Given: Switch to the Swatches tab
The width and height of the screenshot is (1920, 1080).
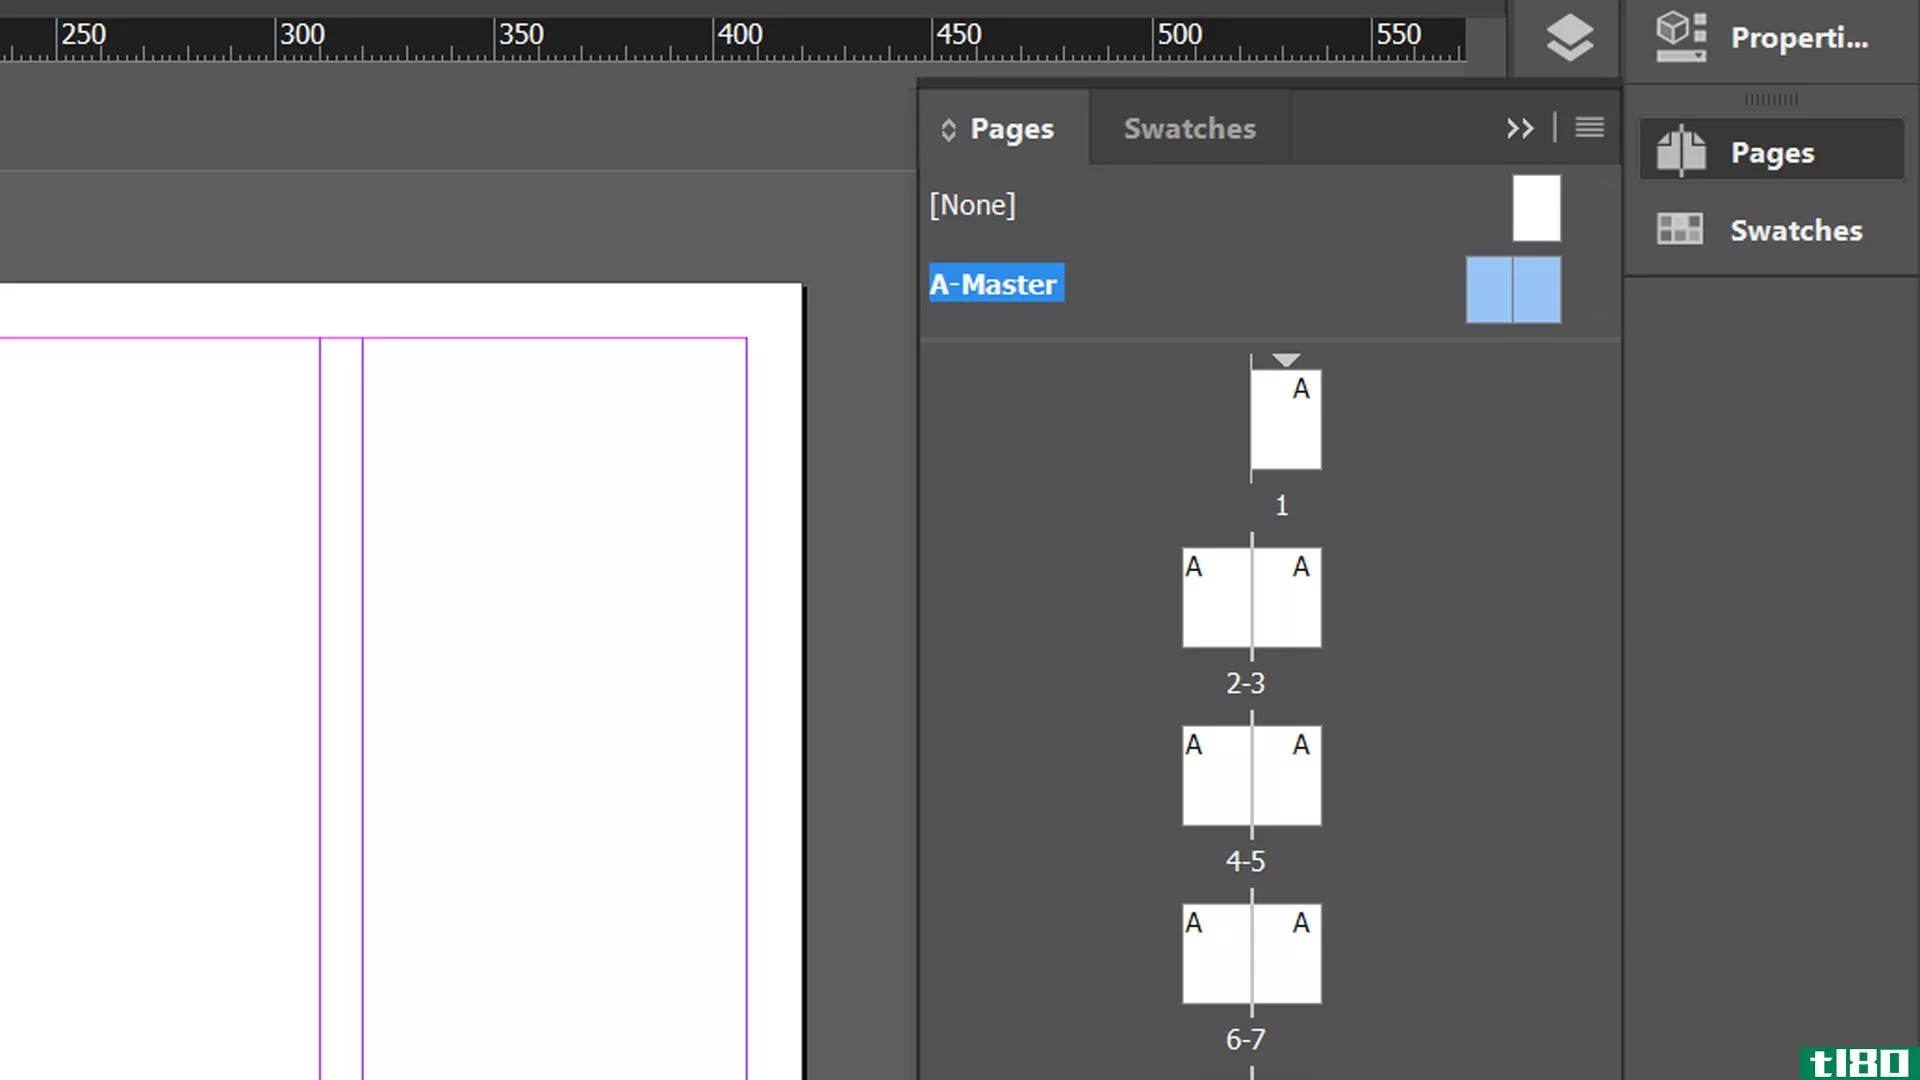Looking at the screenshot, I should point(1188,128).
